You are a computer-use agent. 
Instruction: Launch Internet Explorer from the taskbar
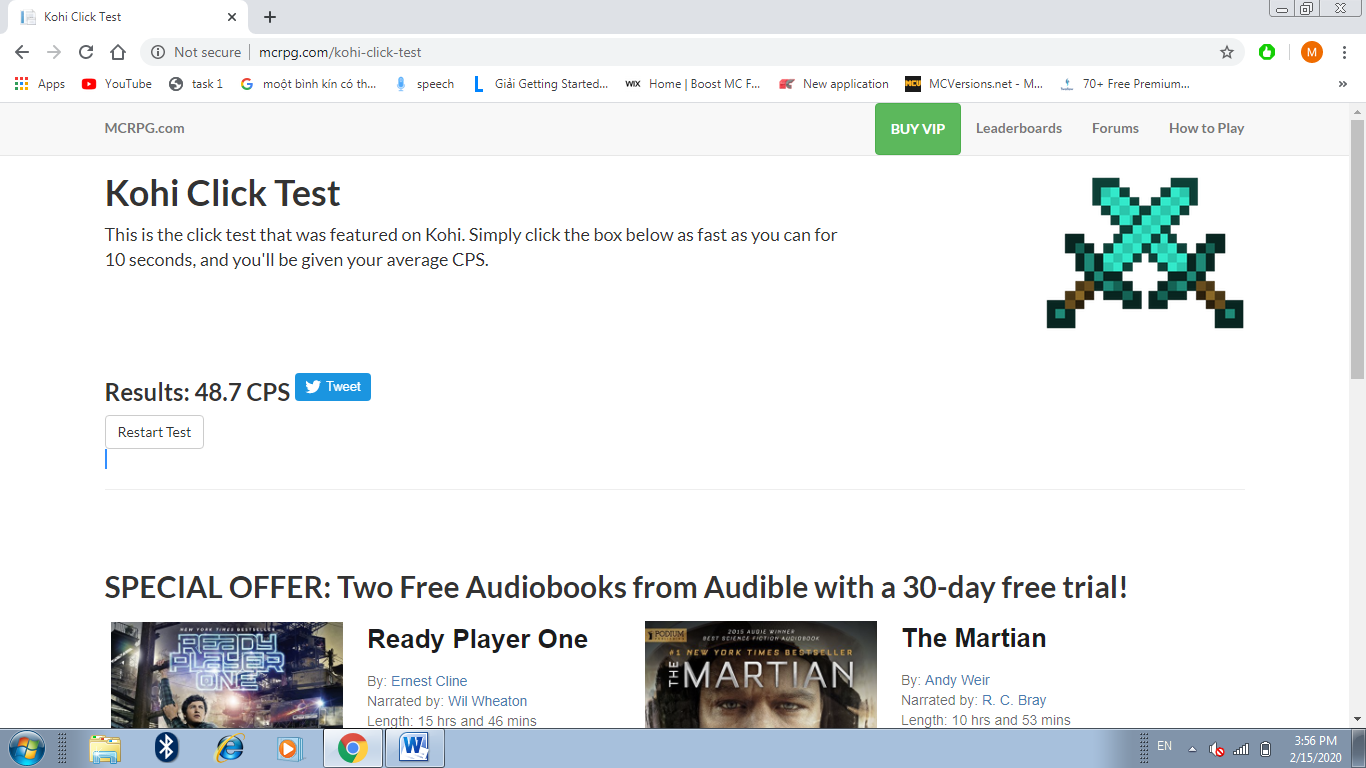[228, 748]
